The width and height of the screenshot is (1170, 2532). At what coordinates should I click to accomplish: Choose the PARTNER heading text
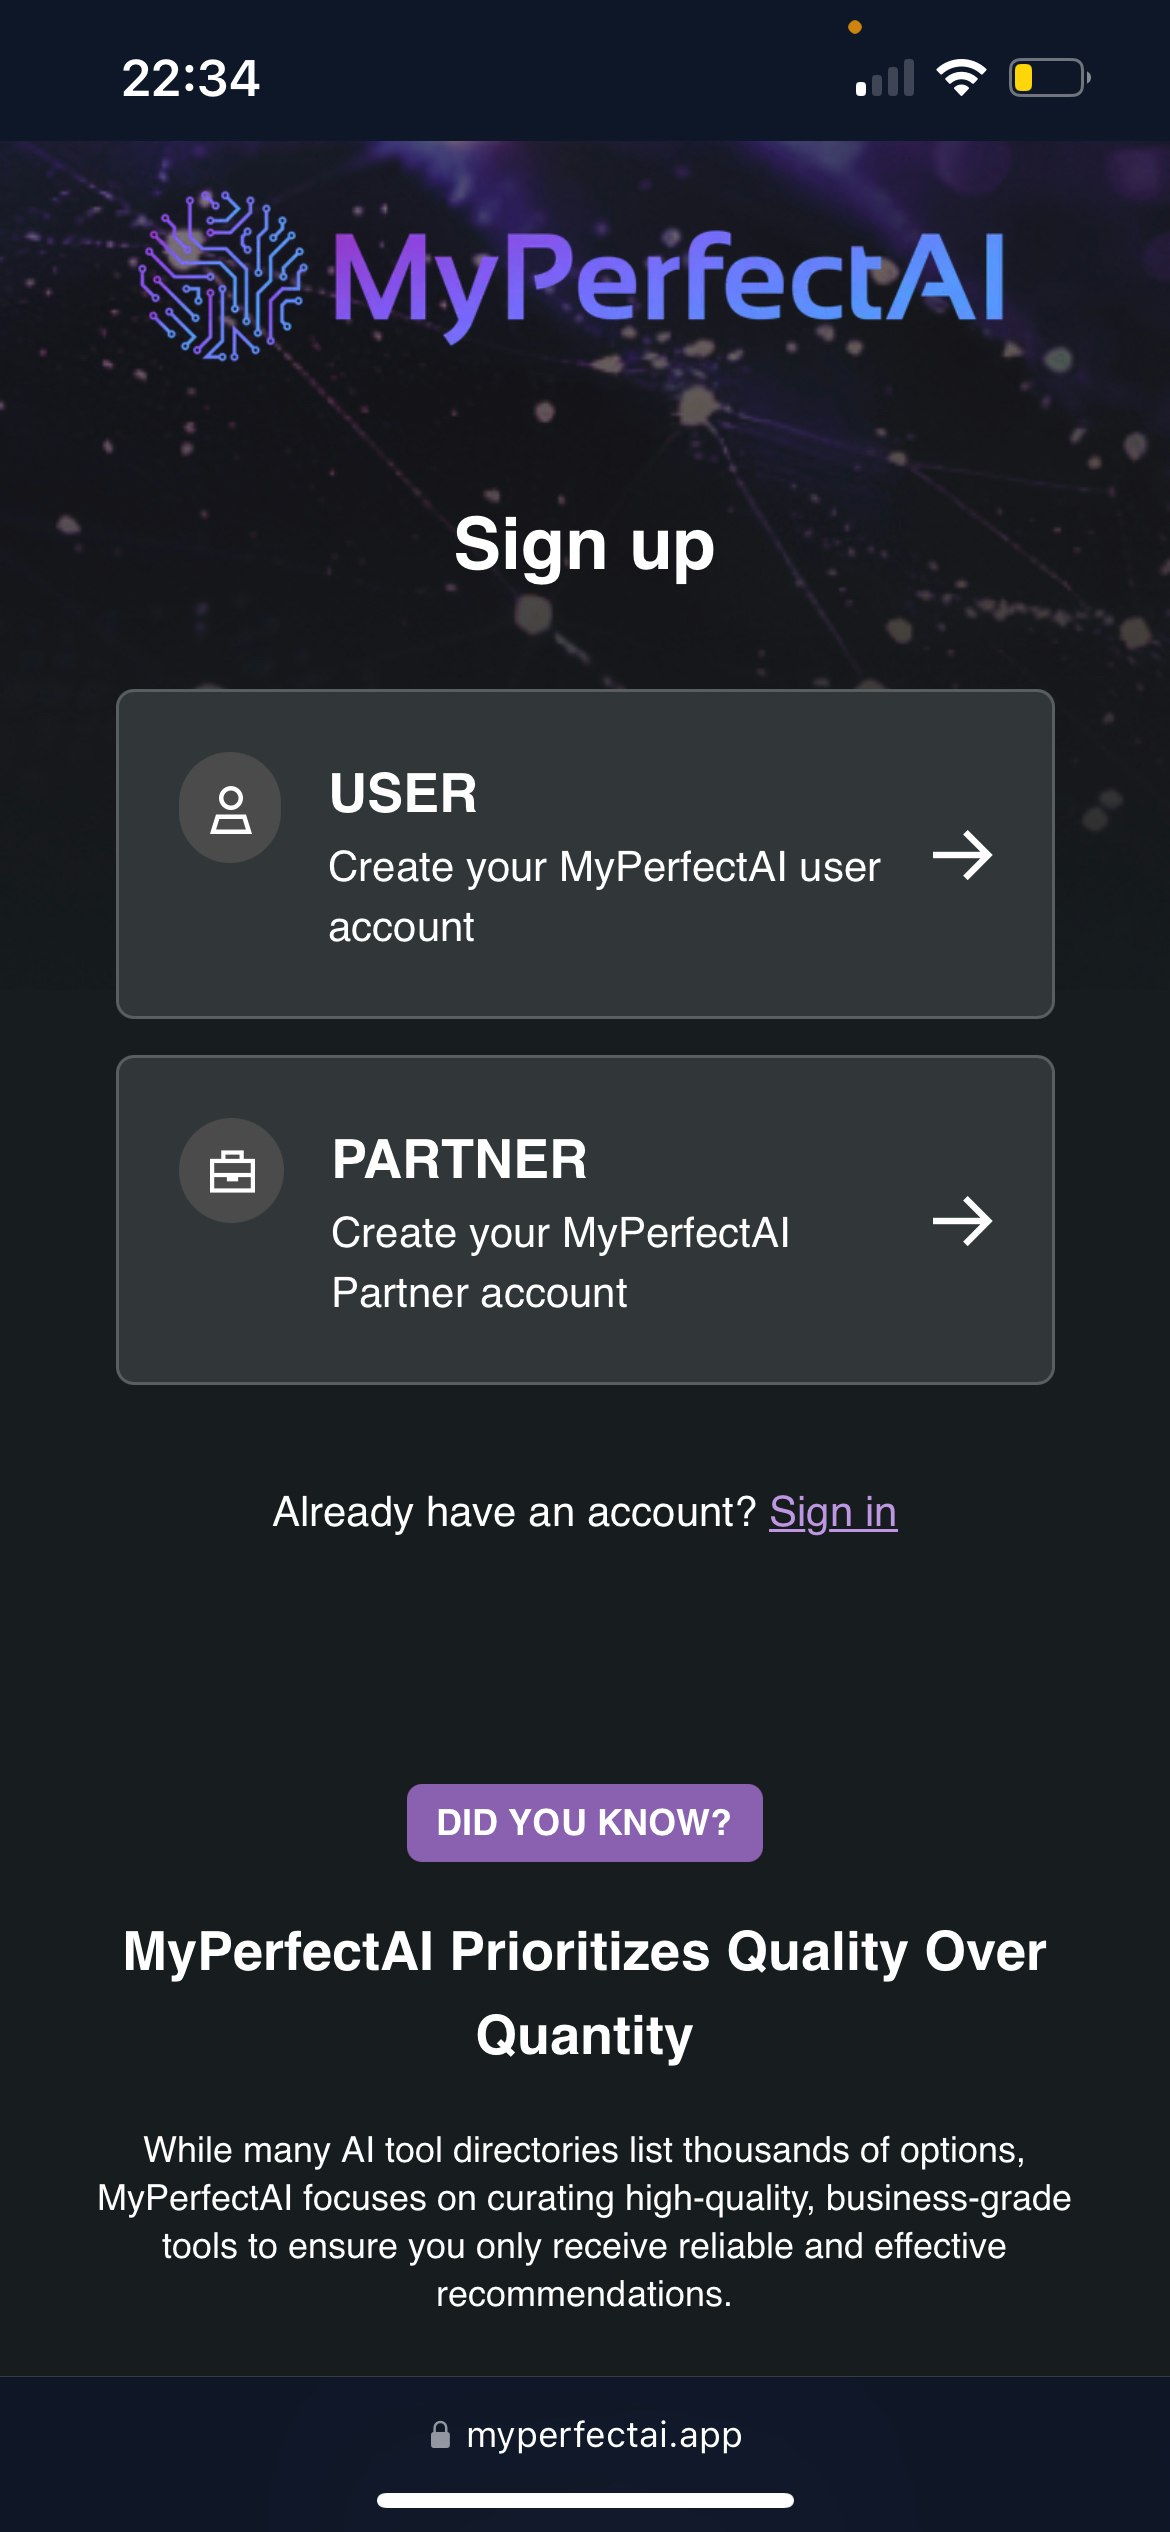[x=460, y=1159]
